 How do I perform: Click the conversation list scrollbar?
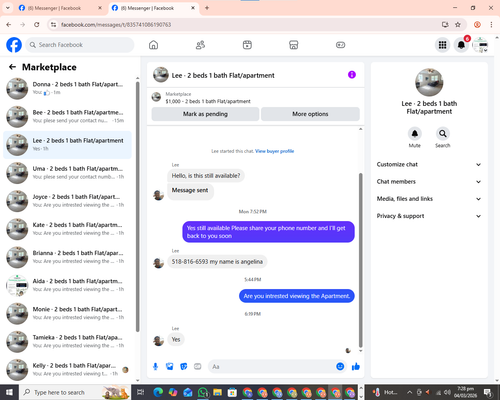138,207
